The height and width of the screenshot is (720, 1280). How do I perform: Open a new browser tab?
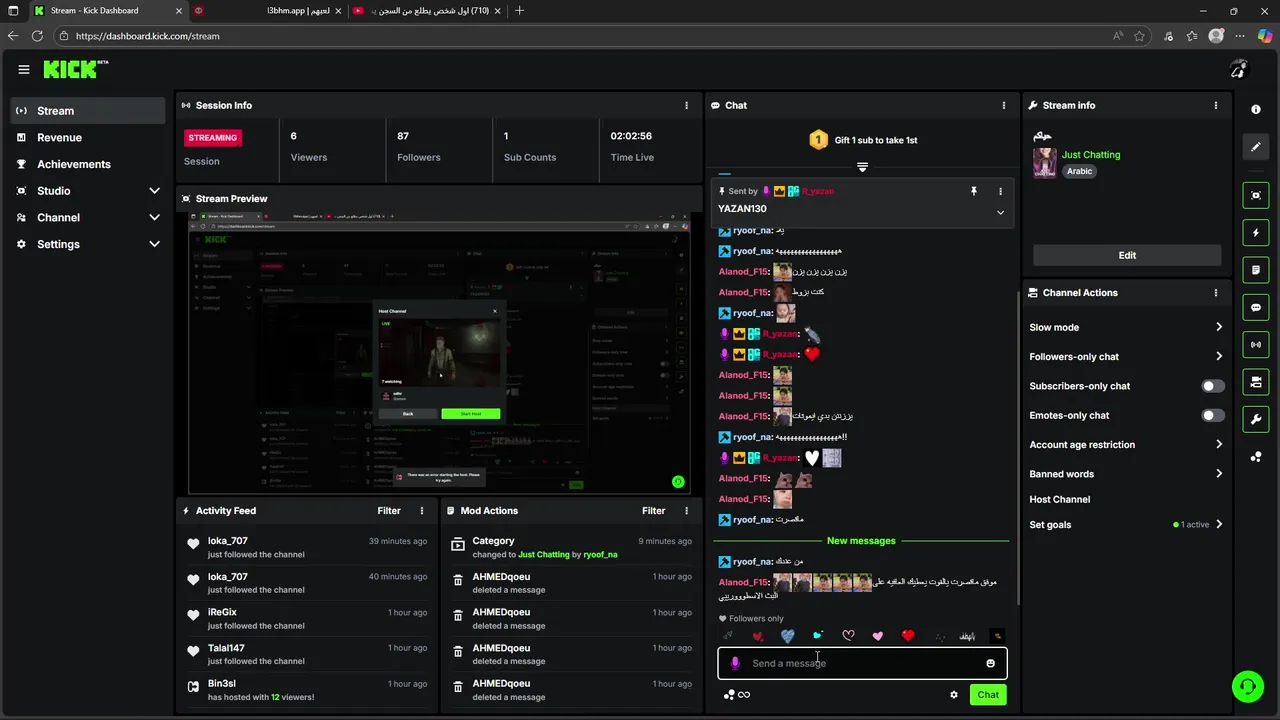pos(519,11)
